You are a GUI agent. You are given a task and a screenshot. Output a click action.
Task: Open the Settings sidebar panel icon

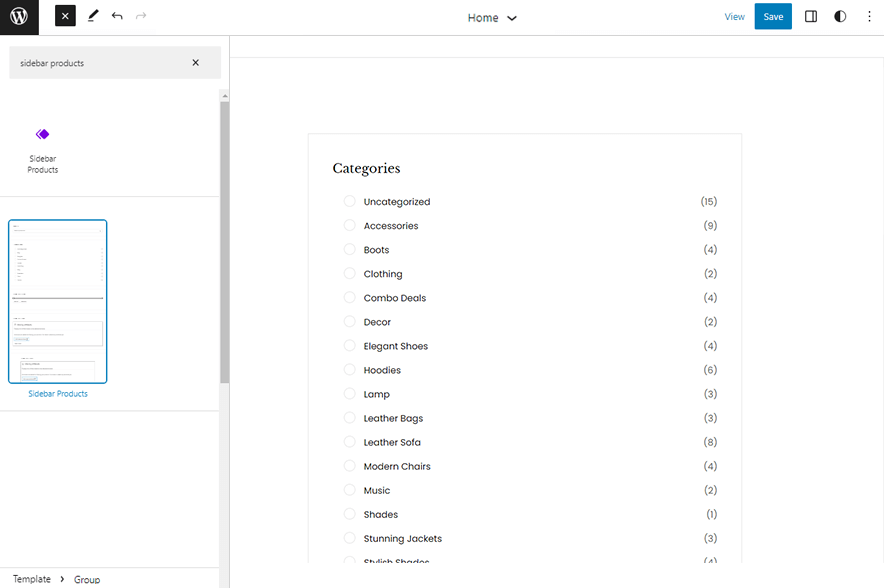(x=810, y=16)
